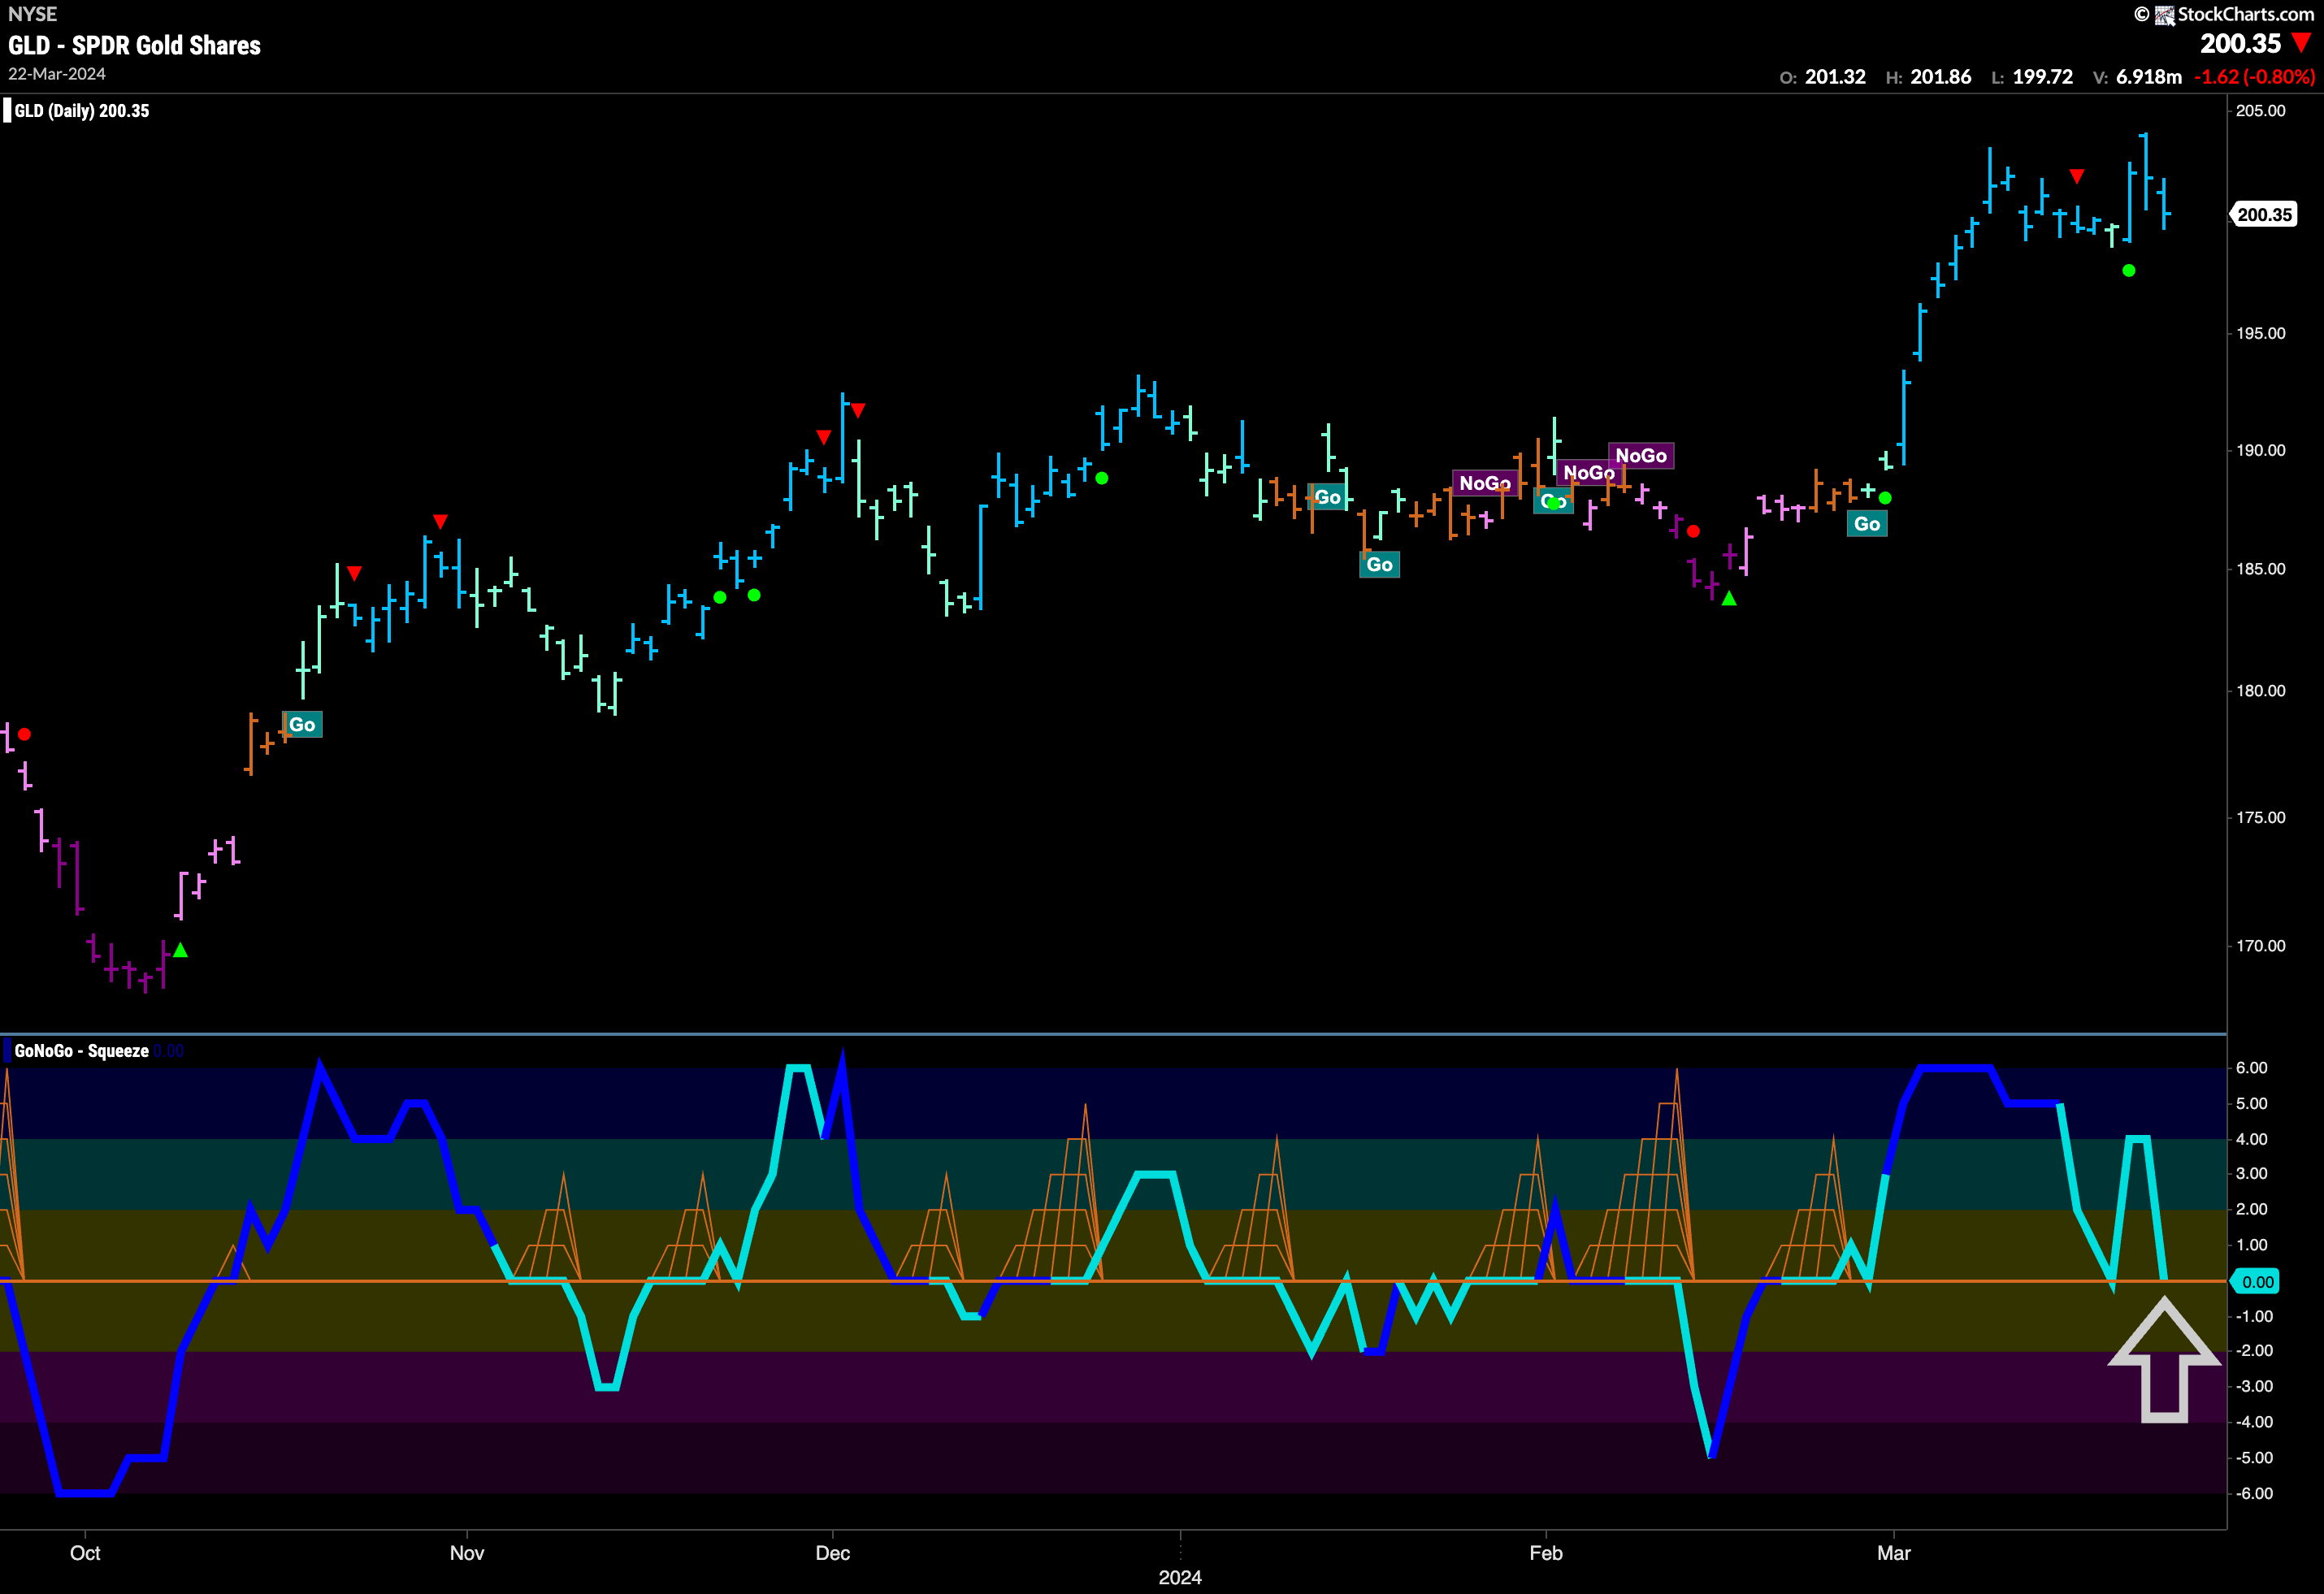Click the 175.00 price axis label
This screenshot has width=2324, height=1594.
(x=2260, y=818)
